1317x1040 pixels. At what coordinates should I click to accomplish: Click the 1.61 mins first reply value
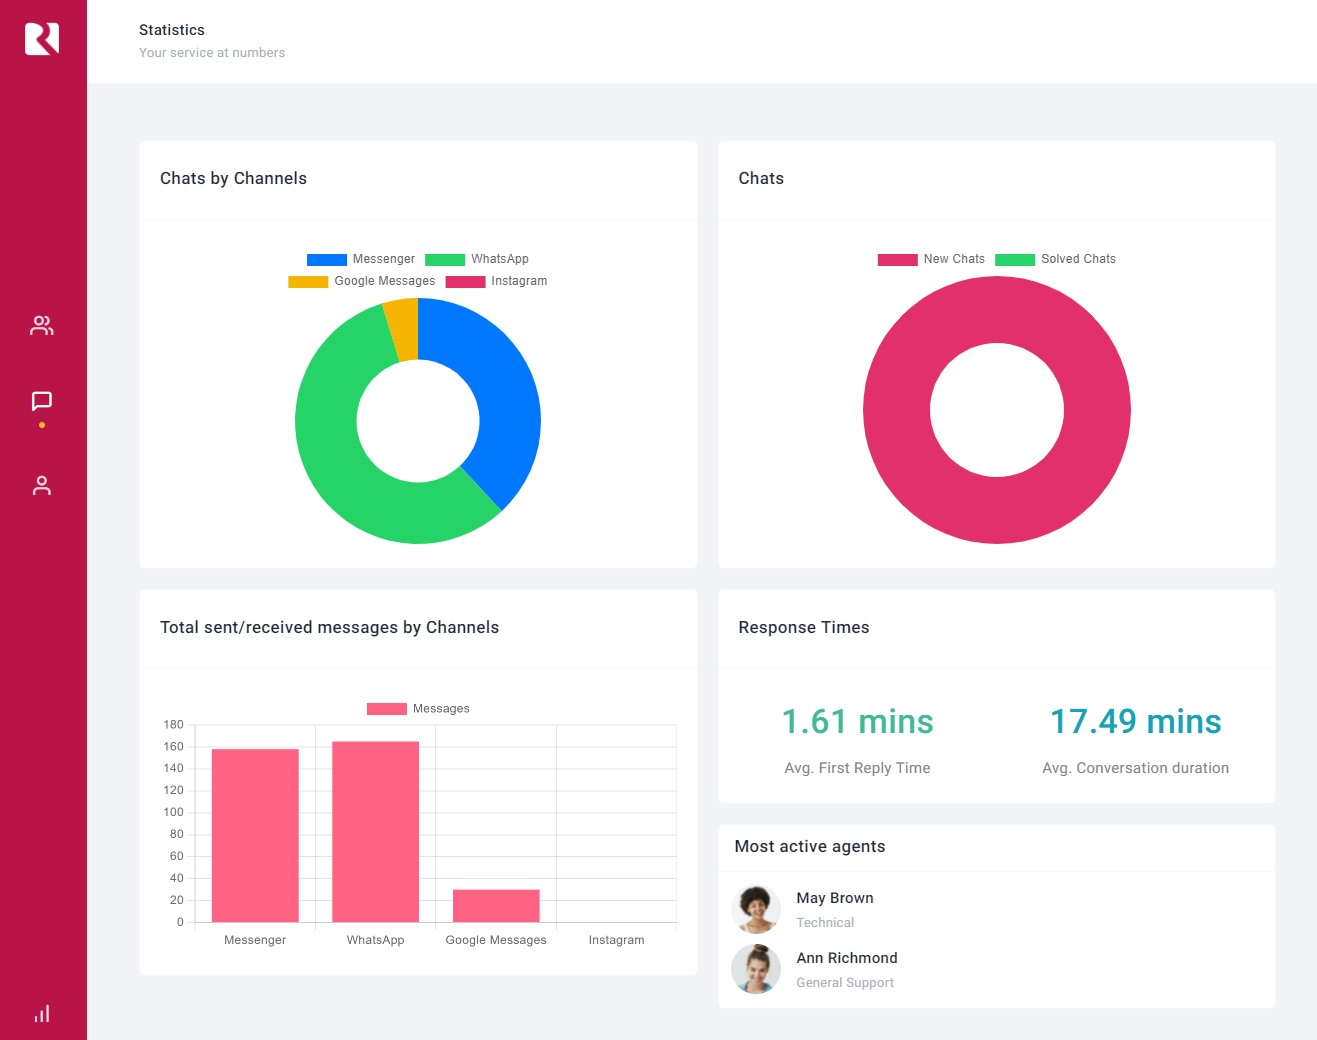click(857, 722)
